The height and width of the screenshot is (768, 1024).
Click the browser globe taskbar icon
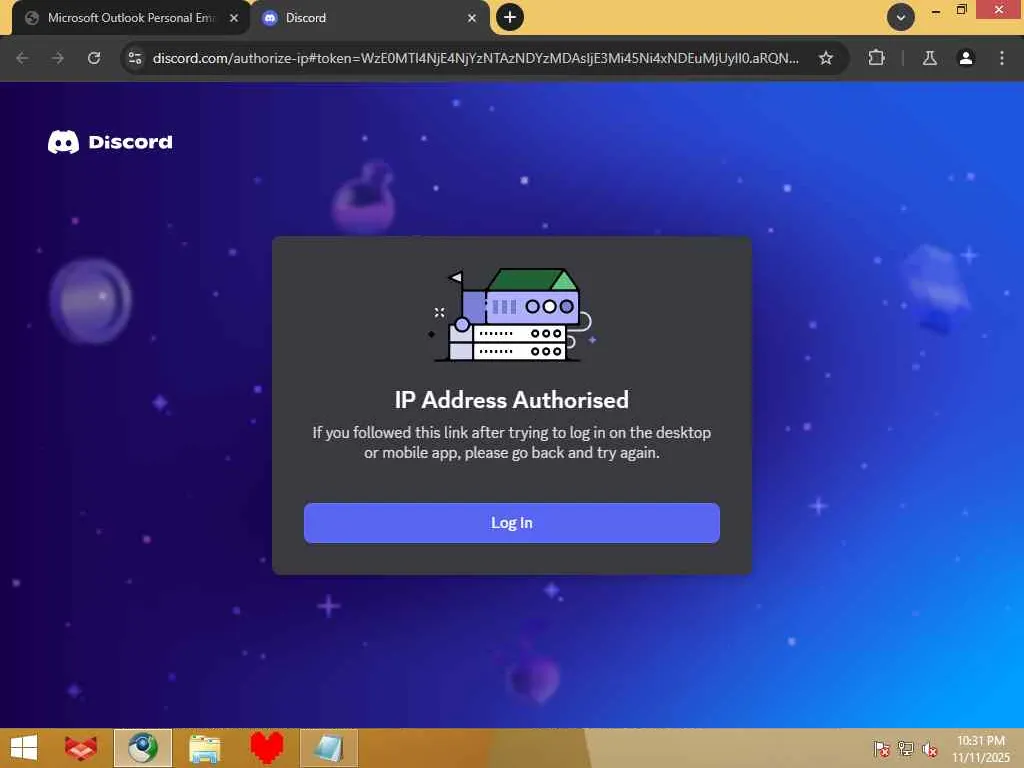pyautogui.click(x=143, y=748)
